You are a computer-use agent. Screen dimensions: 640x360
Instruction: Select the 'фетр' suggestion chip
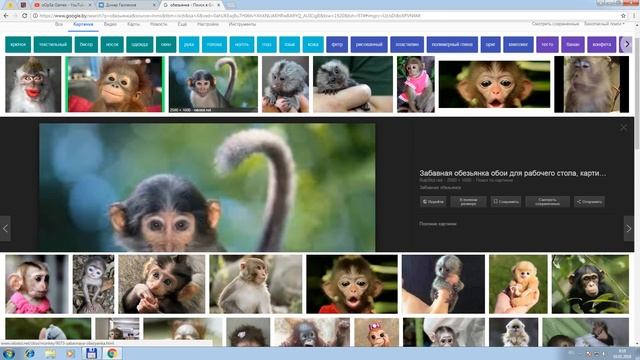(337, 44)
